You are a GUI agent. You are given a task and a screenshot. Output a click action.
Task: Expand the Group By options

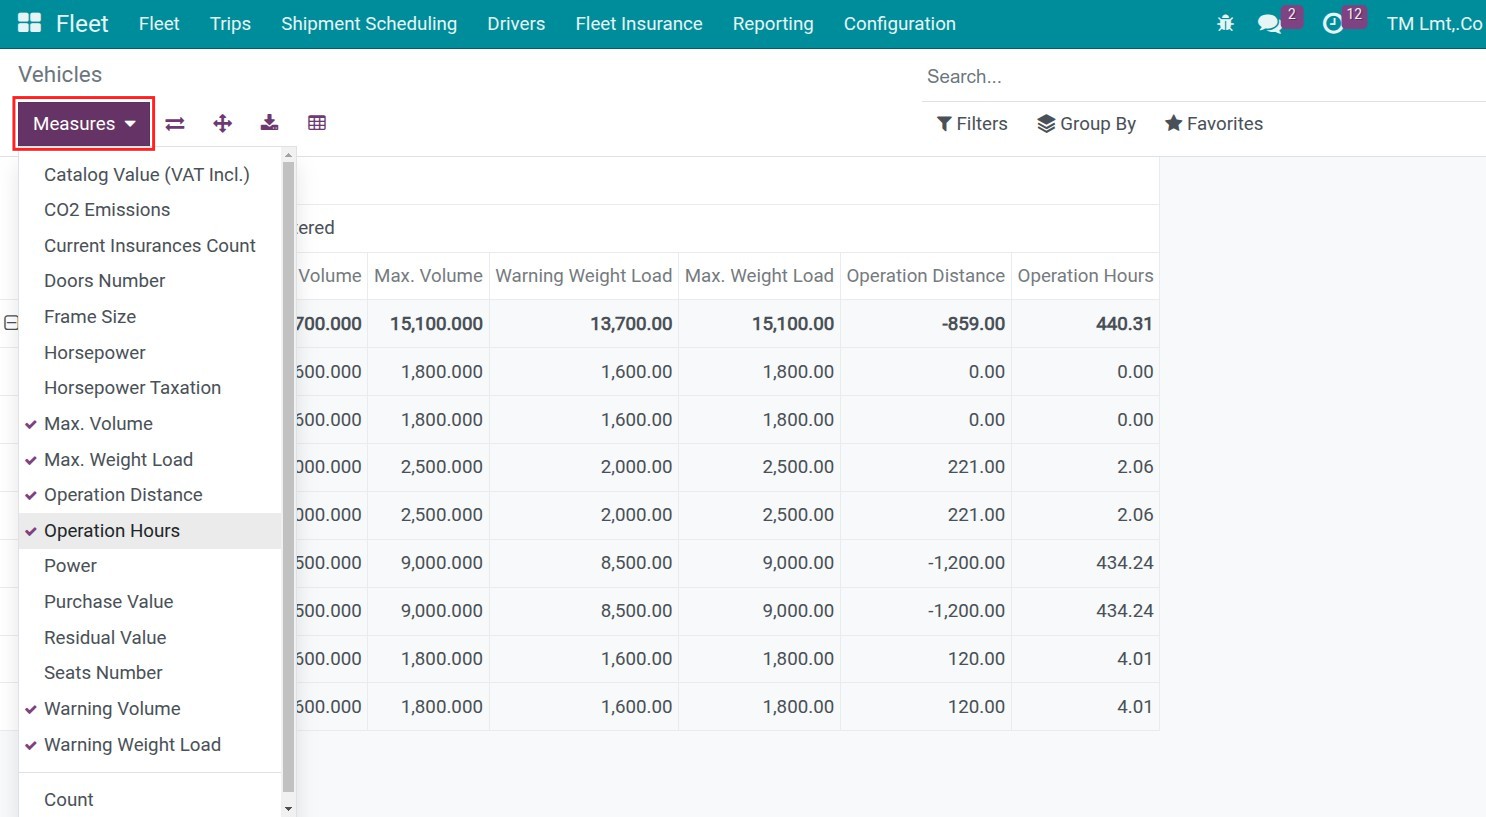(1086, 124)
